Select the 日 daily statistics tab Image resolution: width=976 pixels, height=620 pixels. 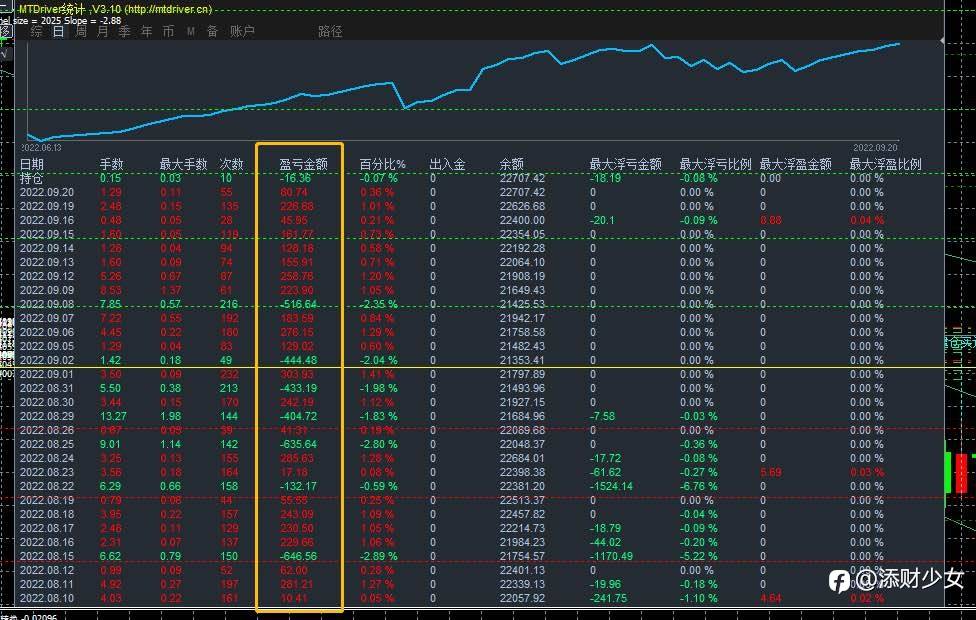(59, 31)
